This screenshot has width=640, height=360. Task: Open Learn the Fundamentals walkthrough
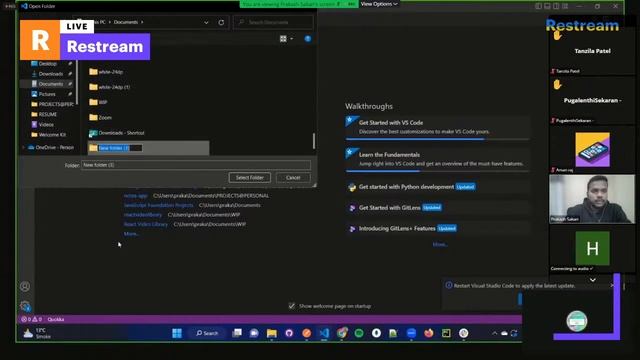point(438,159)
